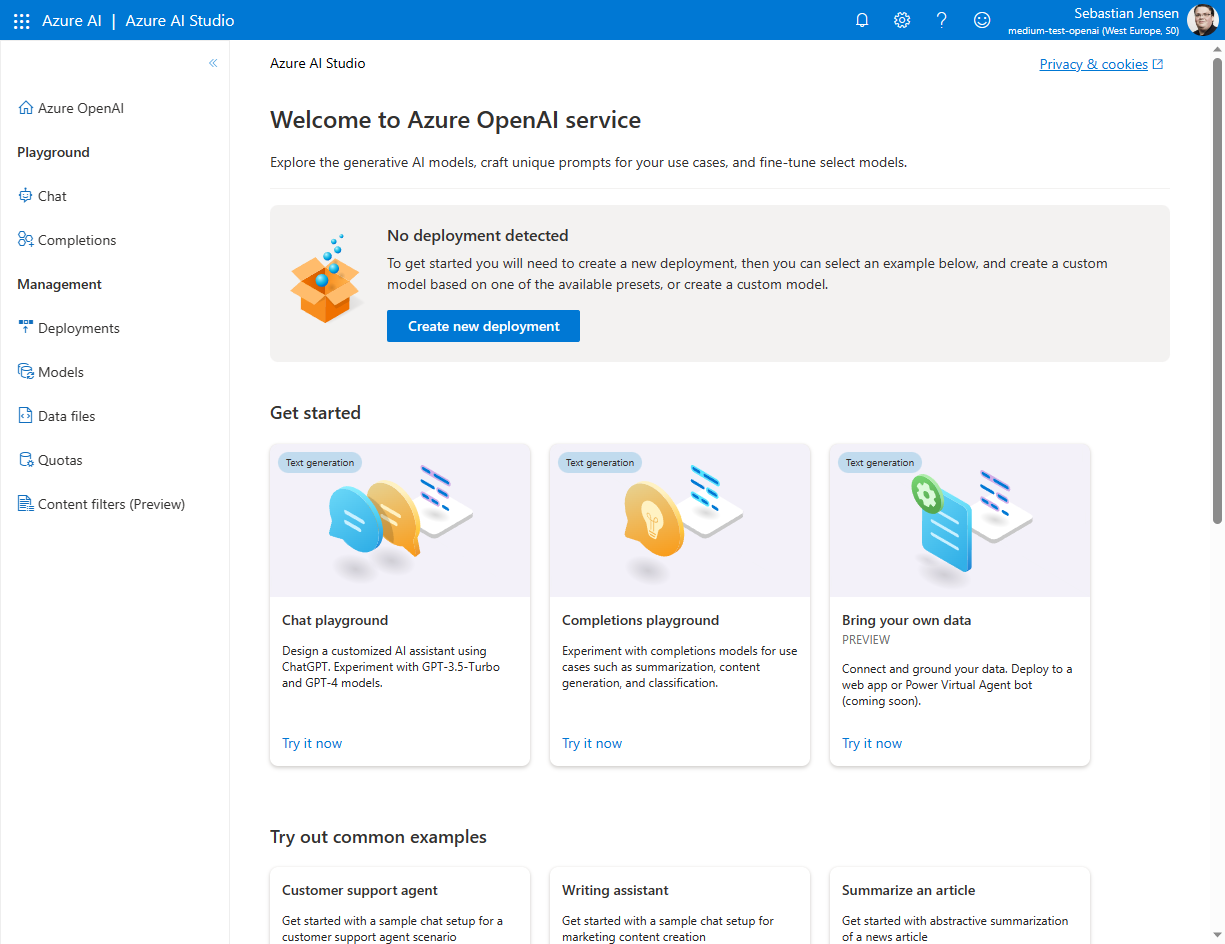Click the Create new deployment button
Image resolution: width=1225 pixels, height=944 pixels.
pos(483,326)
